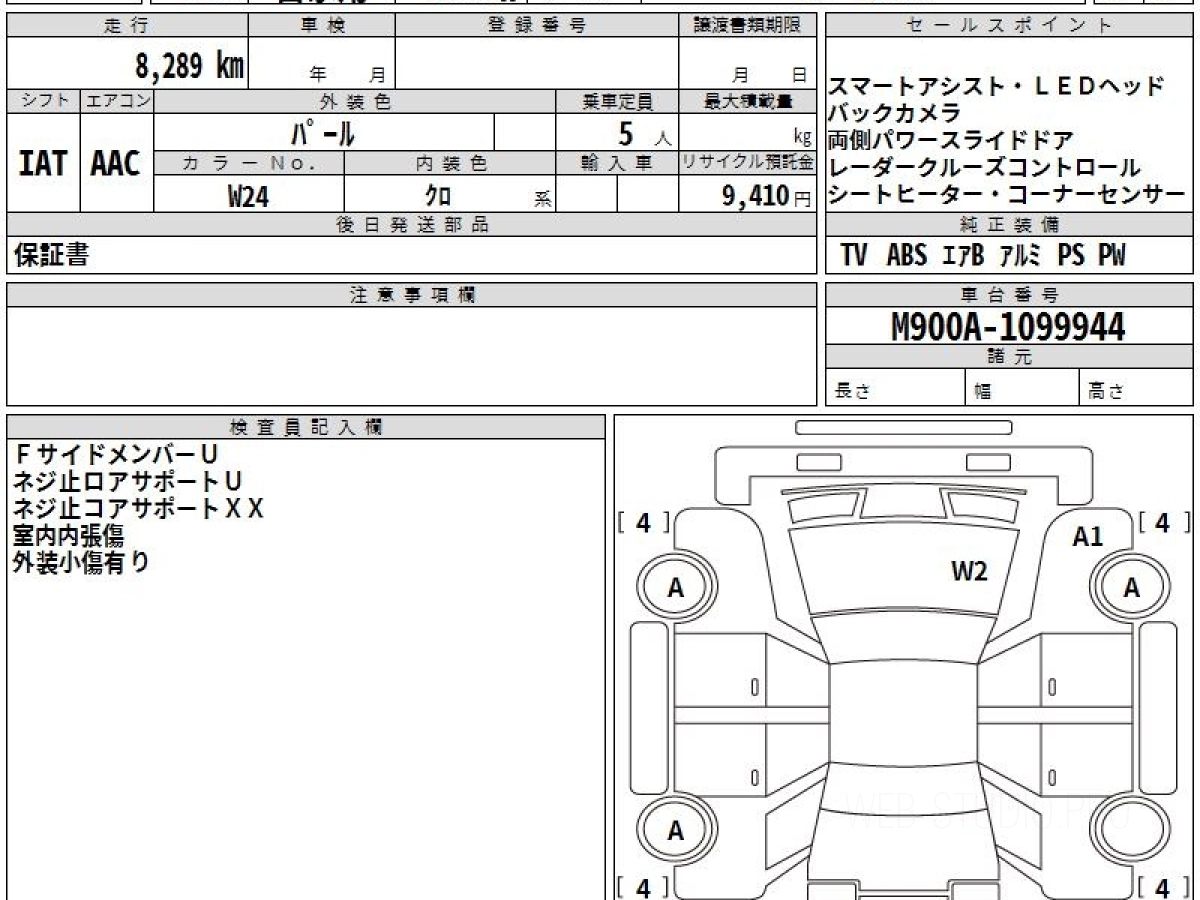The width and height of the screenshot is (1200, 900).
Task: Select the ネジ止ロアサポートU note
Action: tap(128, 482)
